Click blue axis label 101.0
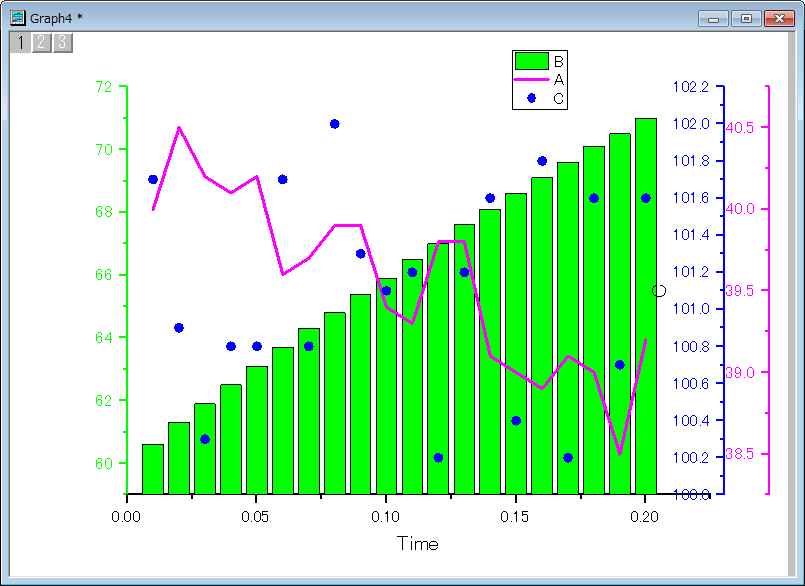805x586 pixels. (691, 309)
